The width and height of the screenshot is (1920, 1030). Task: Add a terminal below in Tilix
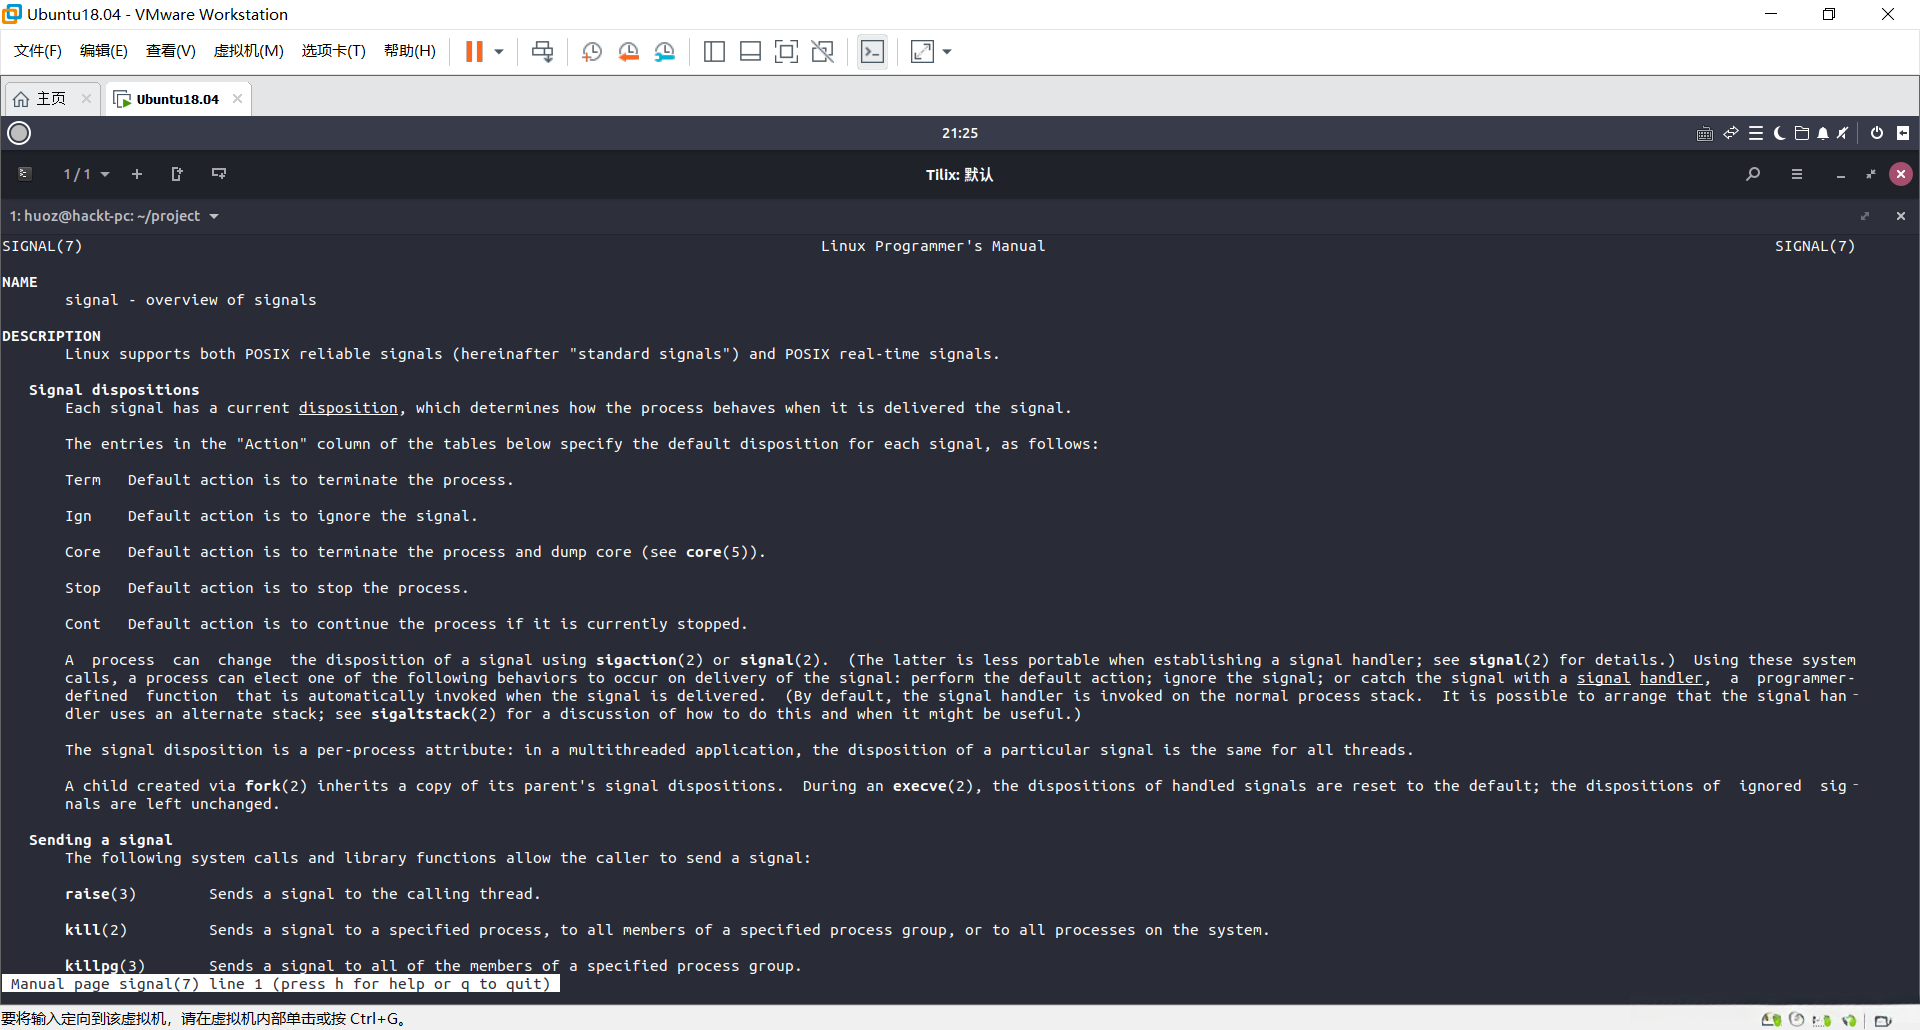click(219, 174)
